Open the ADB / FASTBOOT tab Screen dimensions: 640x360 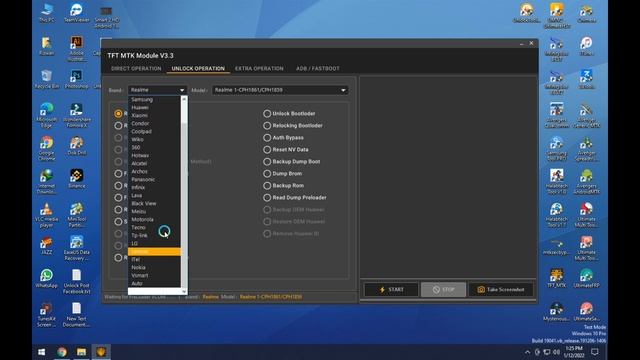coord(318,68)
